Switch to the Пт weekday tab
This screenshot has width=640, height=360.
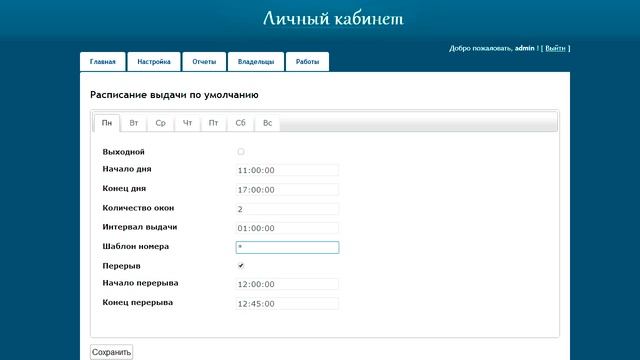(x=213, y=123)
